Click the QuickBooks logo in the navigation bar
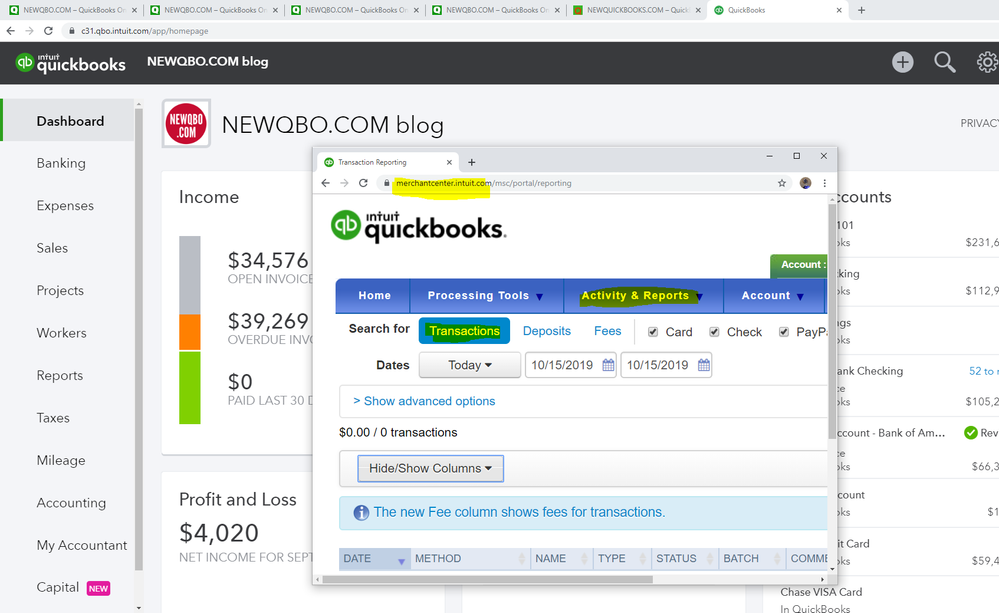The image size is (999, 613). [69, 62]
